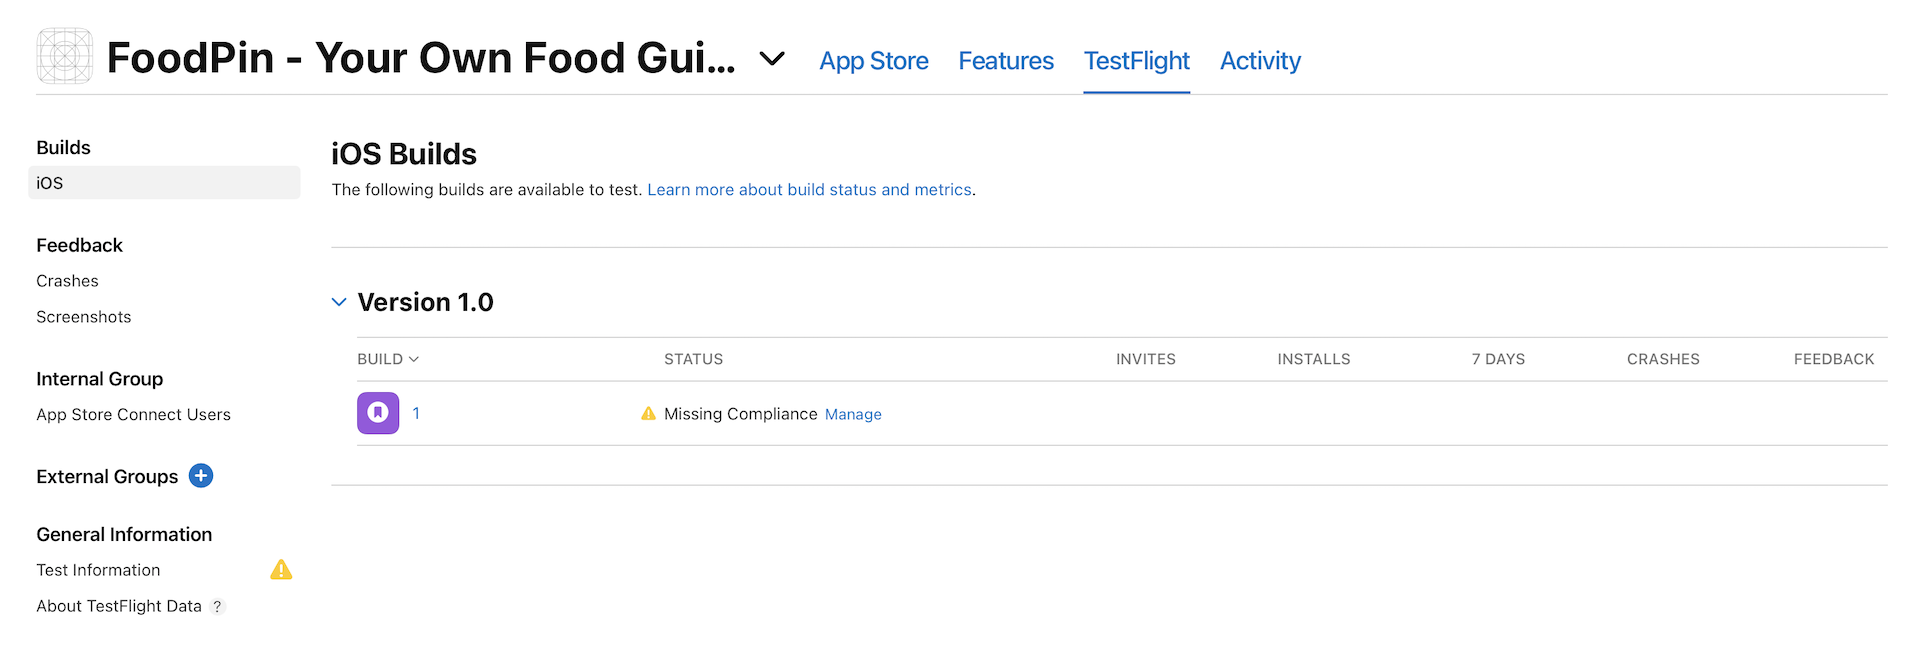Open the app switcher dropdown chevron

coord(772,59)
